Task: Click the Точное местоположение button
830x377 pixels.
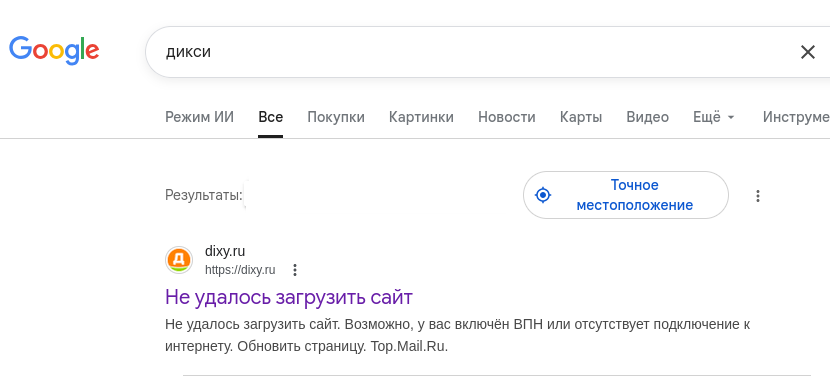Action: [626, 195]
